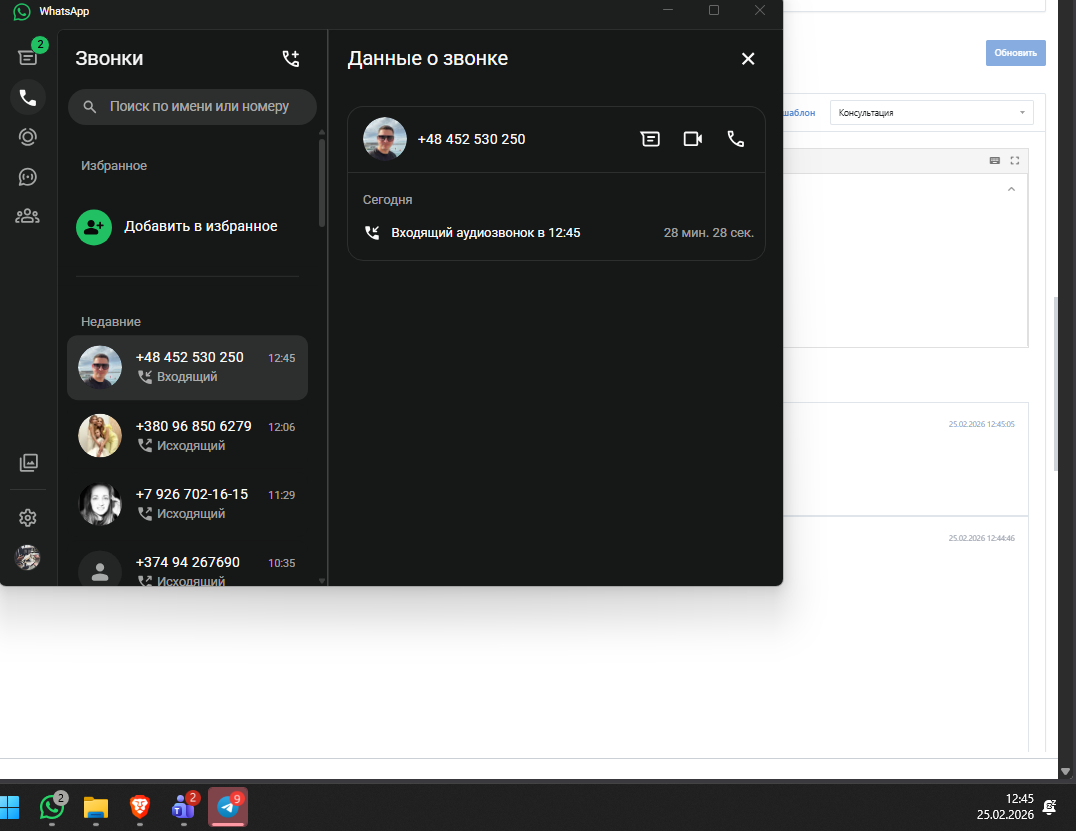The image size is (1076, 831).
Task: Select recent call +48 452 530 250
Action: (187, 367)
